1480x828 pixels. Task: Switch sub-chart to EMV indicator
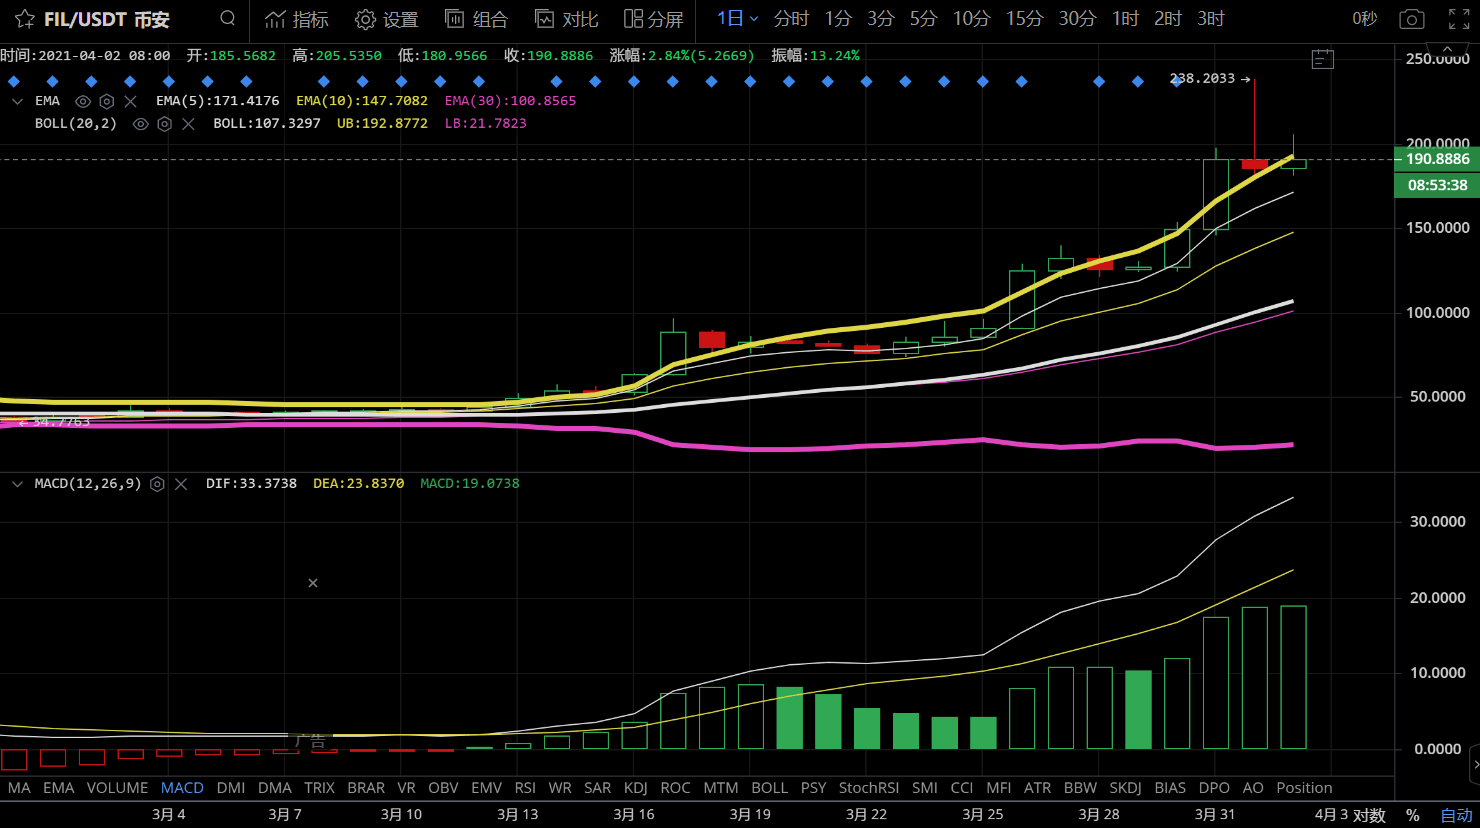pyautogui.click(x=487, y=788)
